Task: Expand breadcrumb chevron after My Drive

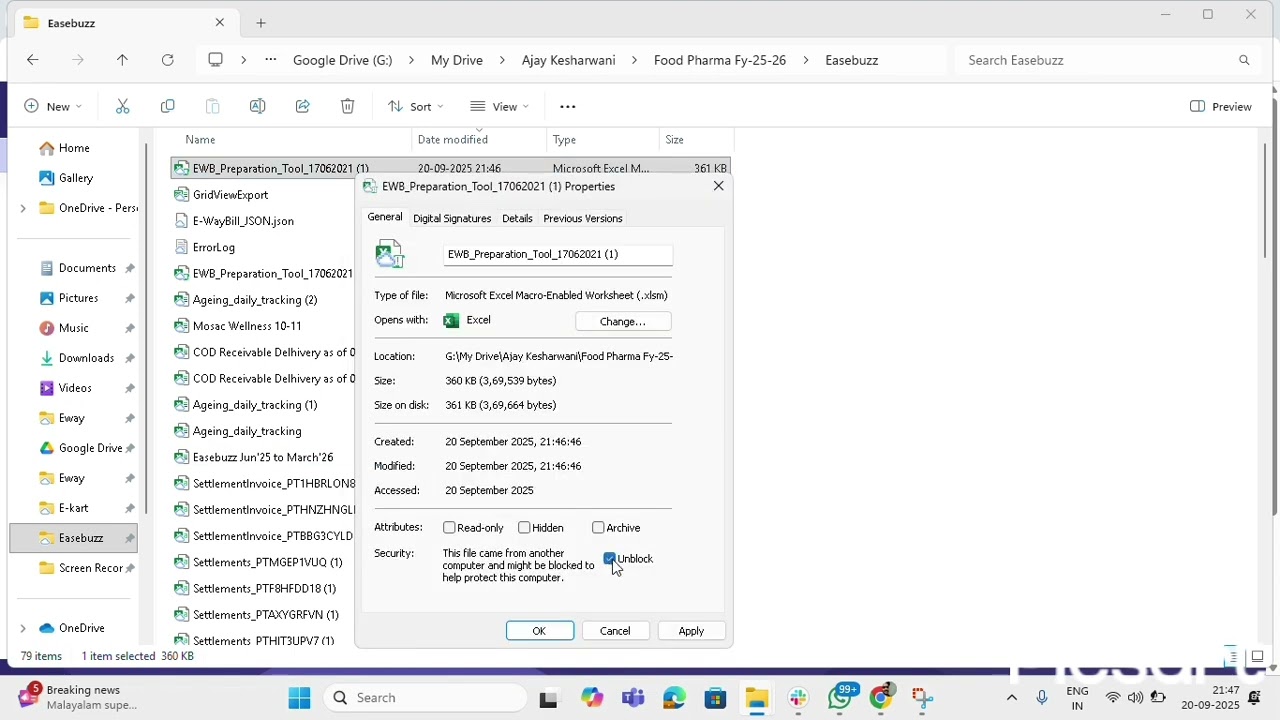Action: tap(502, 60)
